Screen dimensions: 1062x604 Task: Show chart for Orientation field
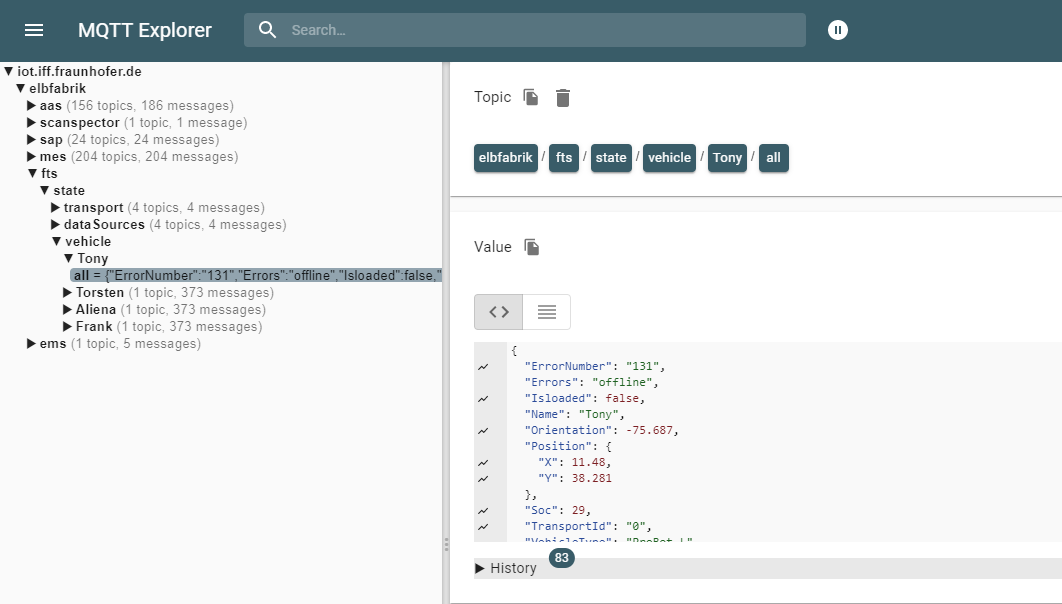[x=484, y=431]
